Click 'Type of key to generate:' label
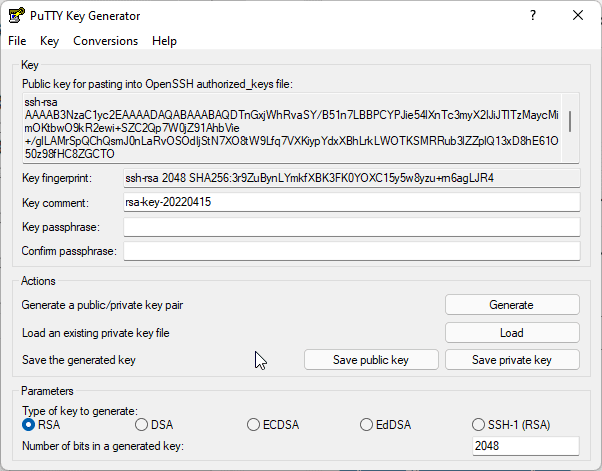Screen dimensions: 602x471 [80, 411]
